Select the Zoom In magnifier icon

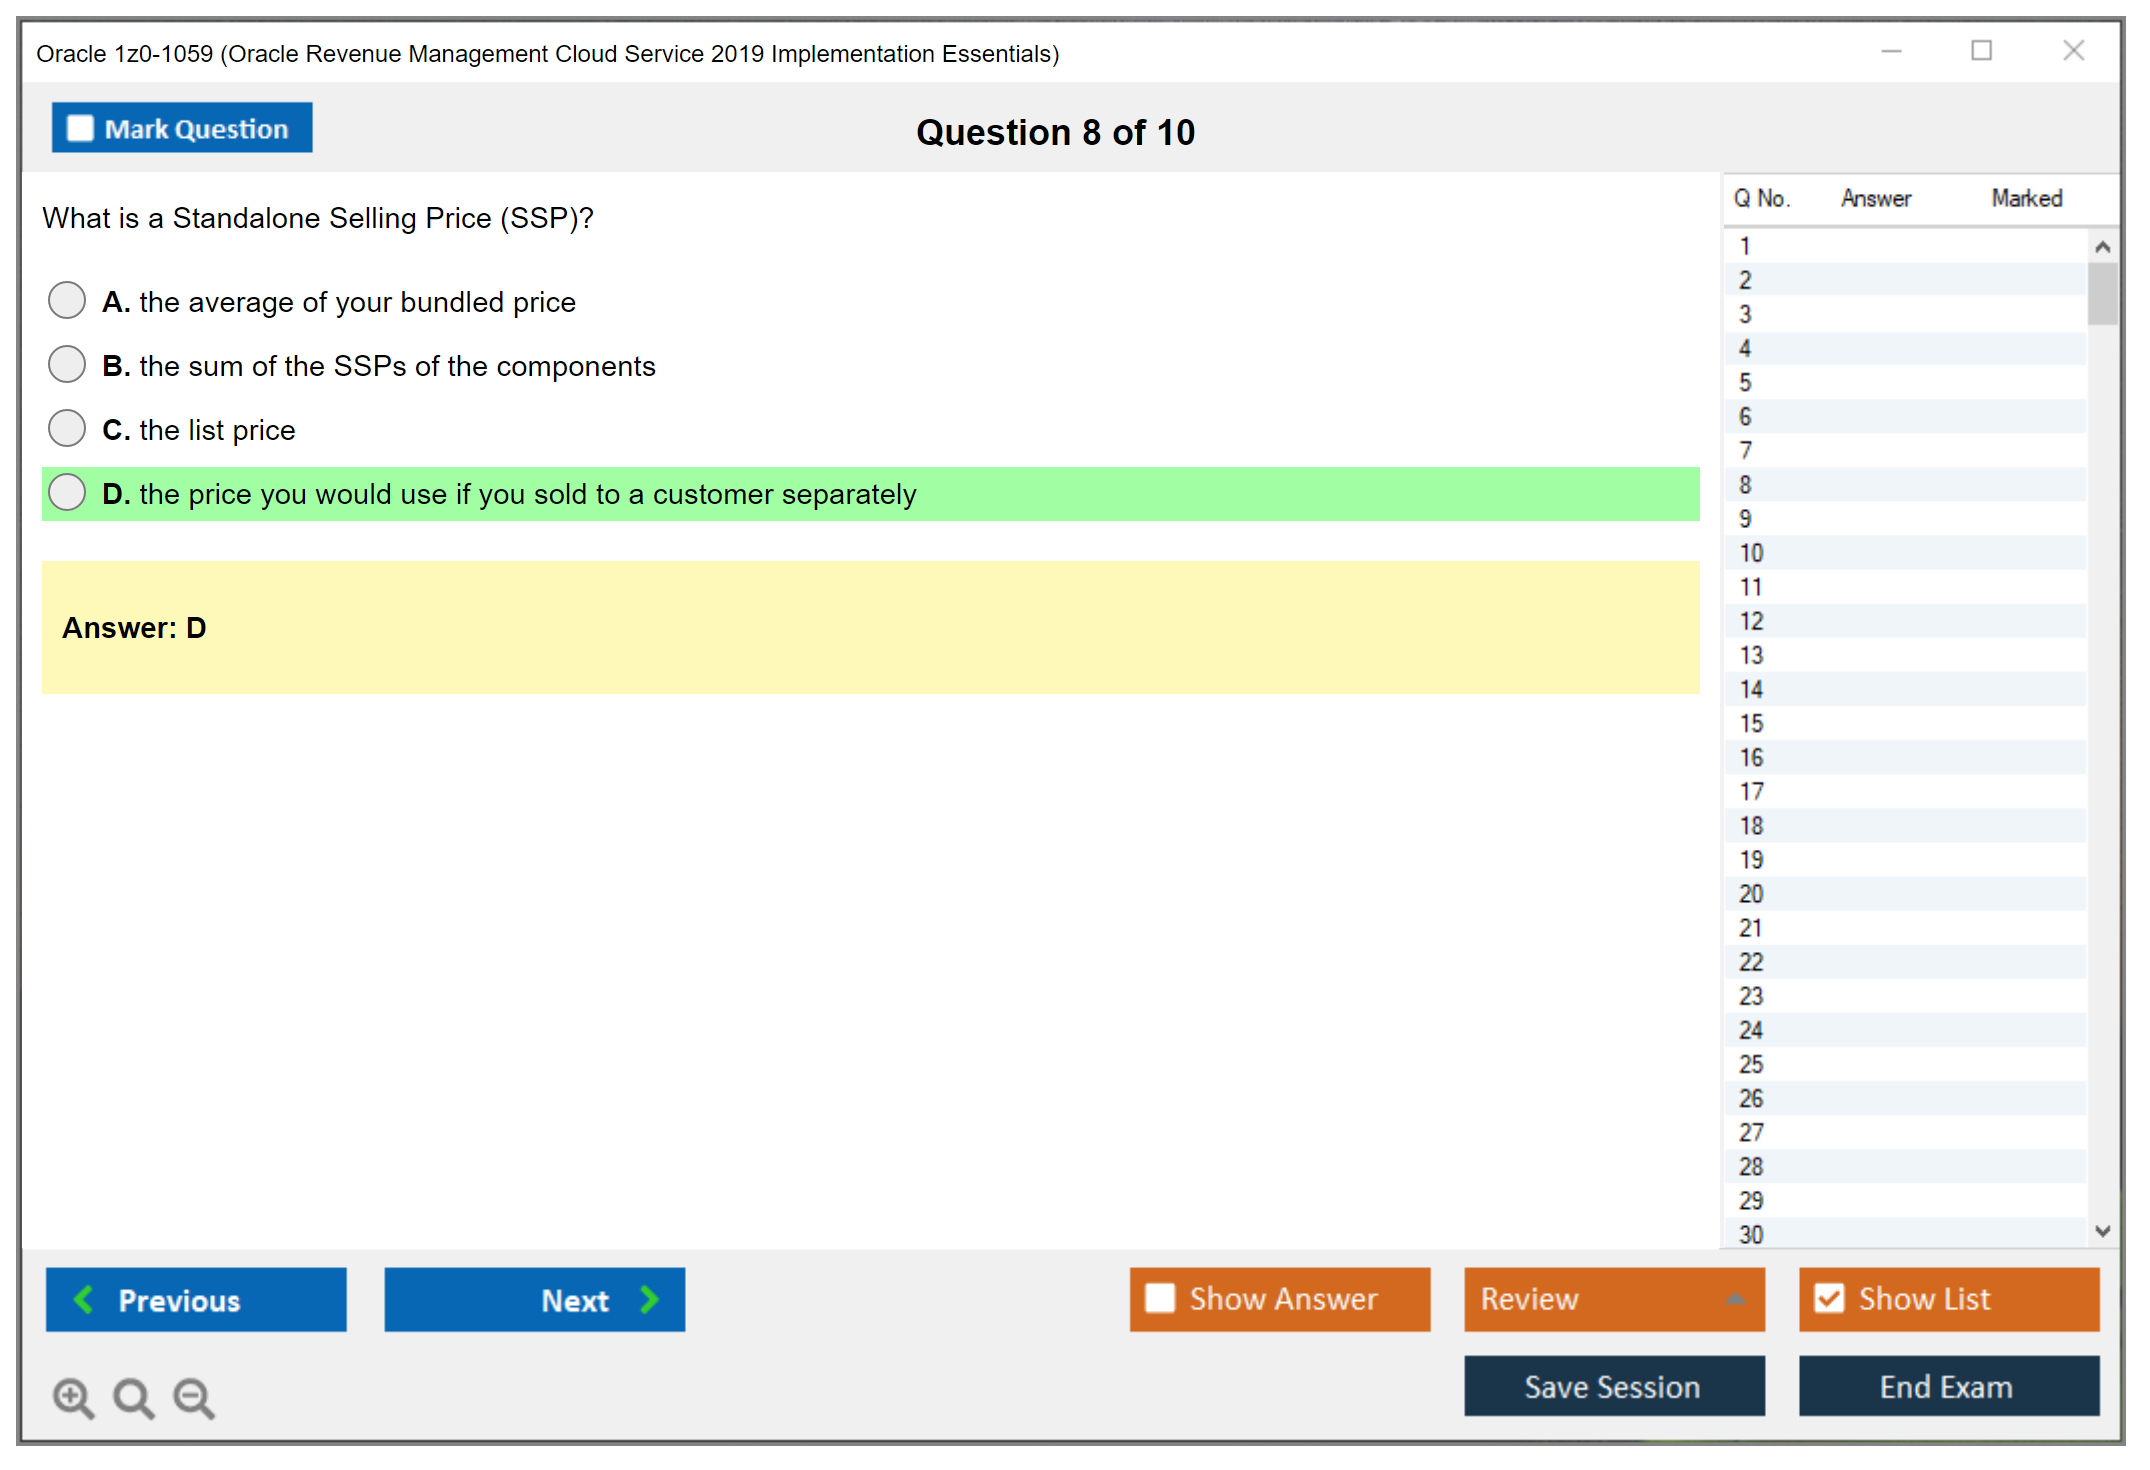coord(73,1396)
